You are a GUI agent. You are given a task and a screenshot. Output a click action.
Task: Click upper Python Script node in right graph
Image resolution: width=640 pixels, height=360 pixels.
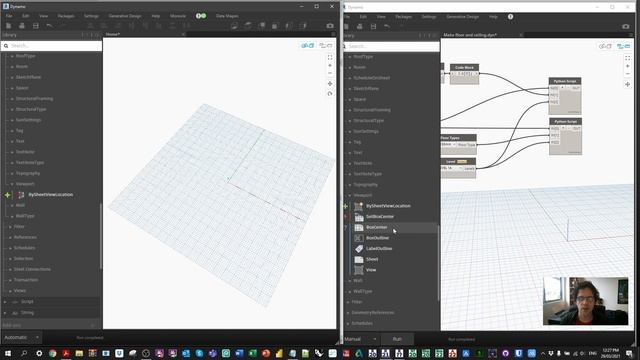click(x=565, y=96)
